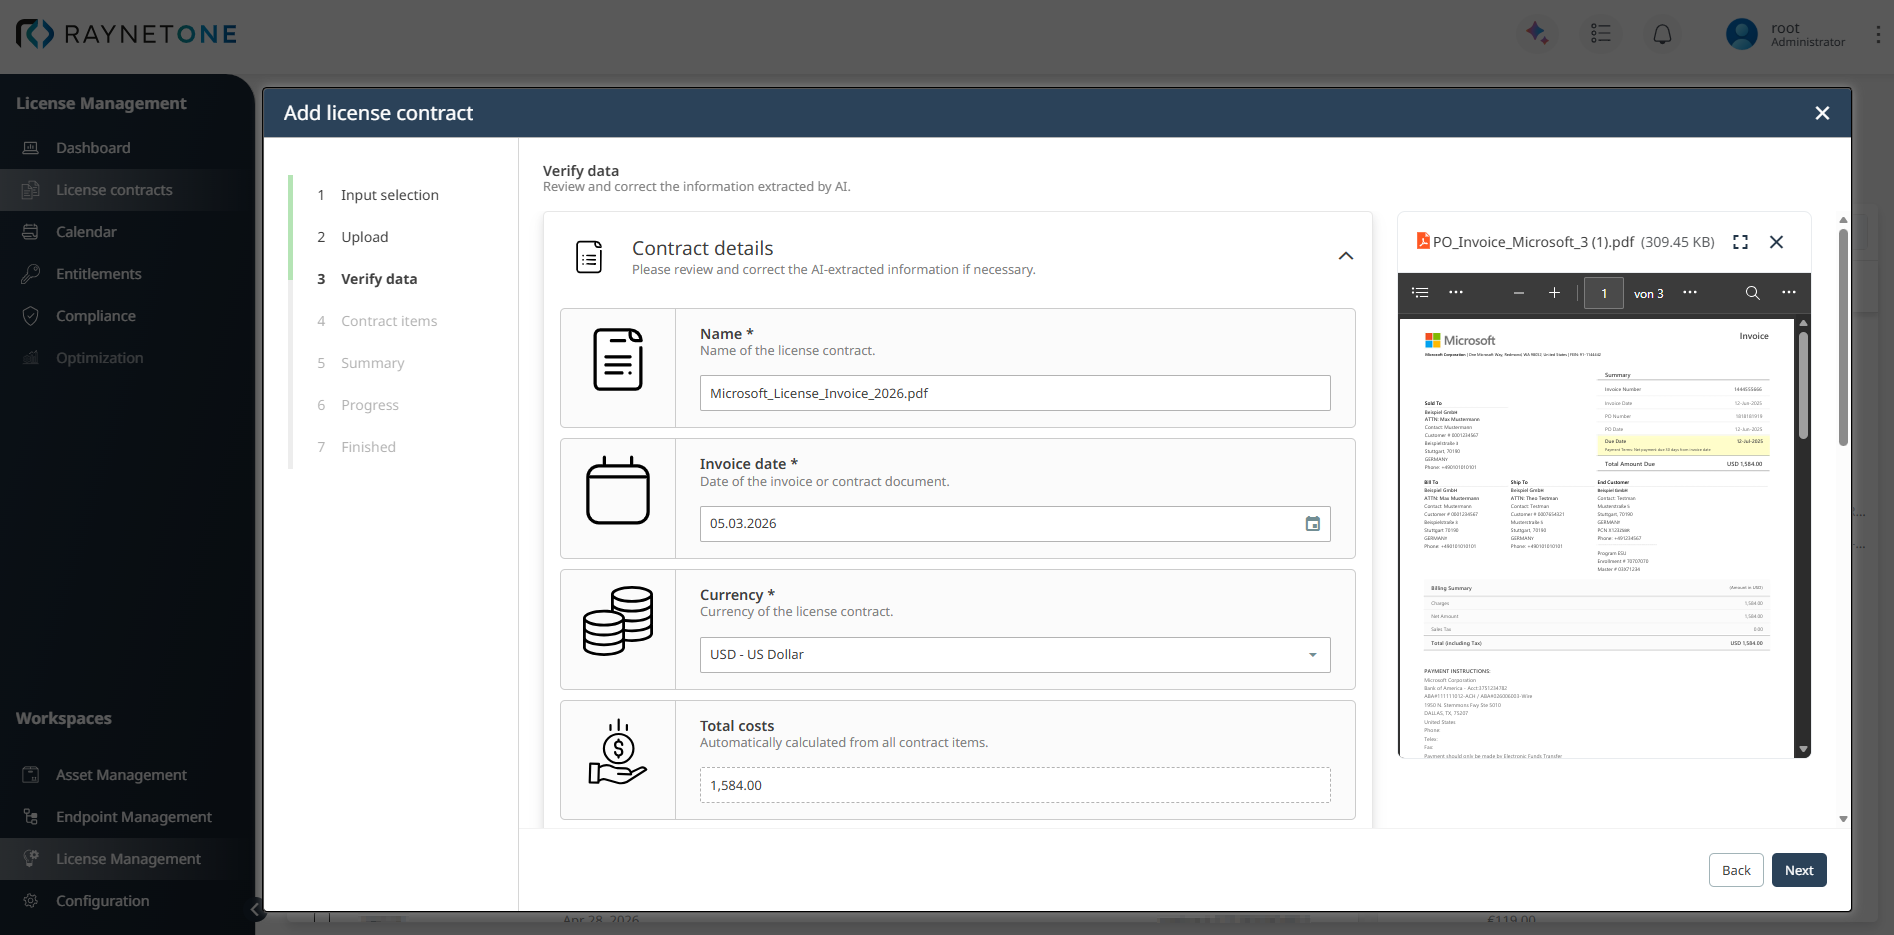Viewport: 1894px width, 935px height.
Task: Edit the contract Name field
Action: click(x=1015, y=393)
